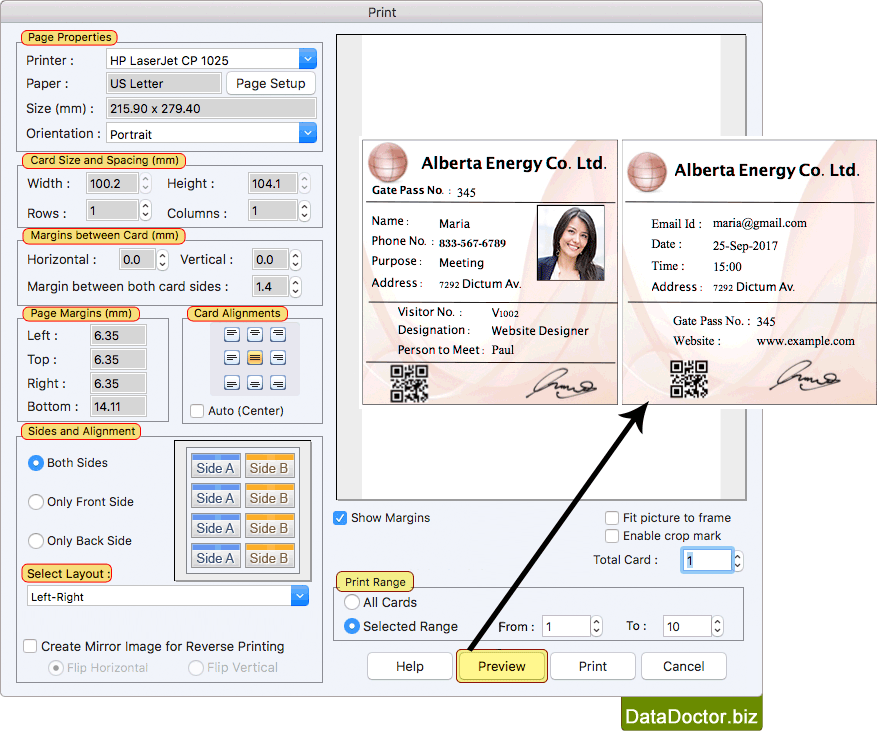Enable crop mark checkbox
Viewport: 882px width, 731px height.
pyautogui.click(x=611, y=536)
